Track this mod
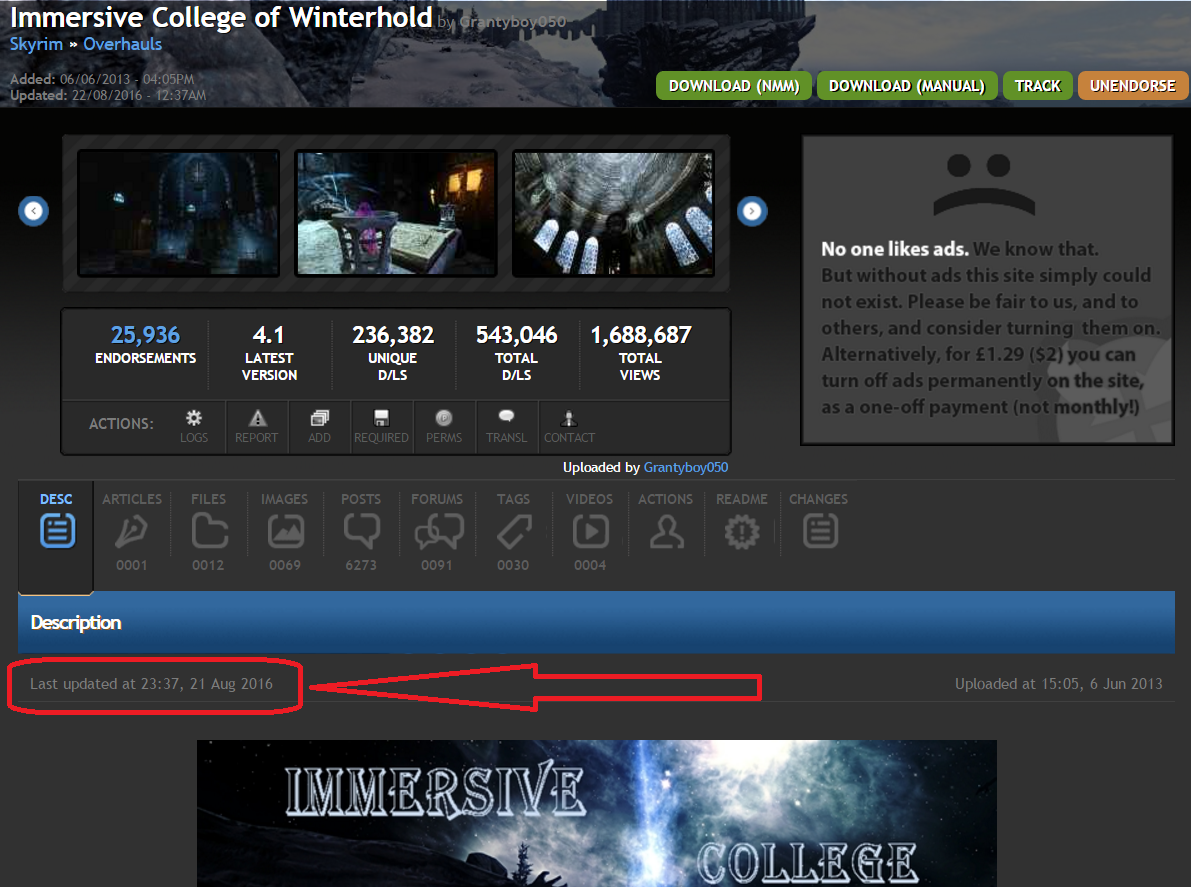The width and height of the screenshot is (1191, 887). (1038, 86)
